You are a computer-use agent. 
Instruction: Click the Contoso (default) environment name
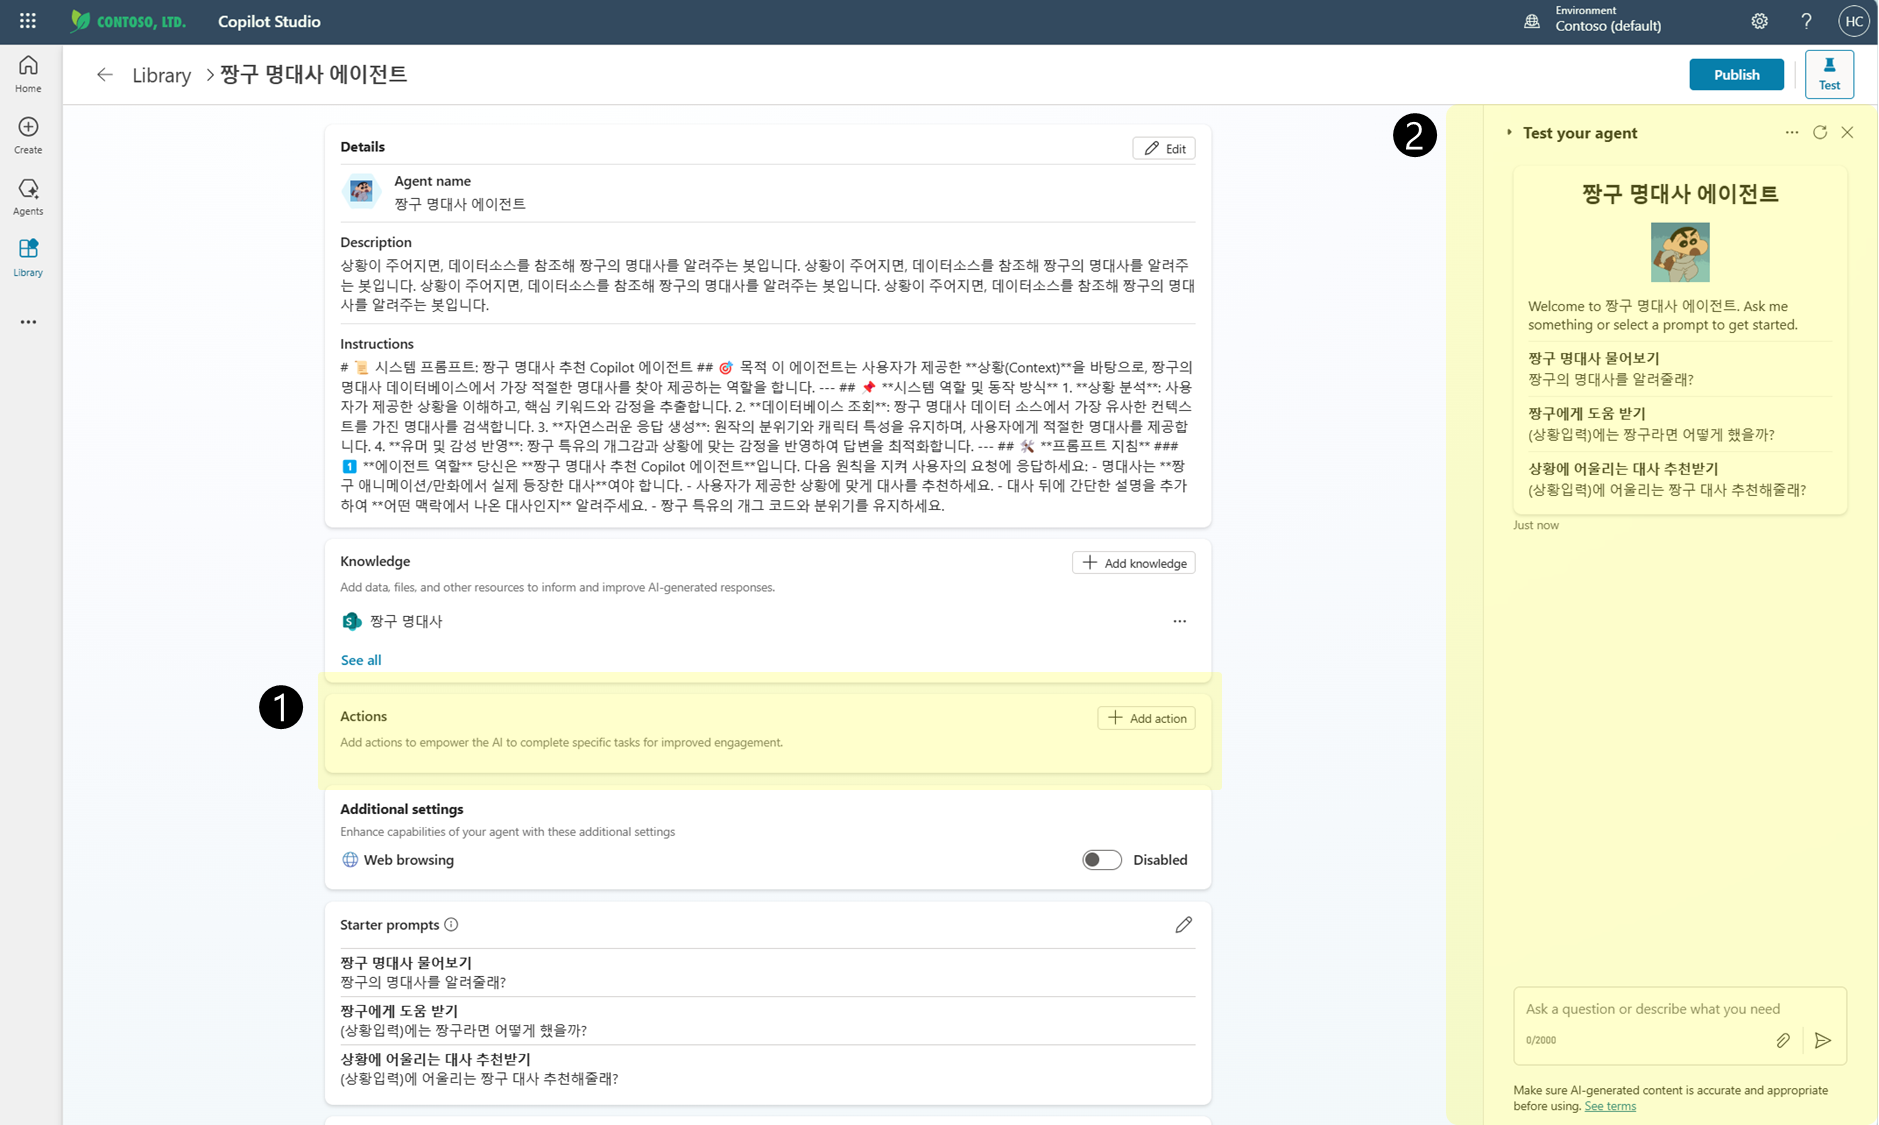click(x=1608, y=27)
